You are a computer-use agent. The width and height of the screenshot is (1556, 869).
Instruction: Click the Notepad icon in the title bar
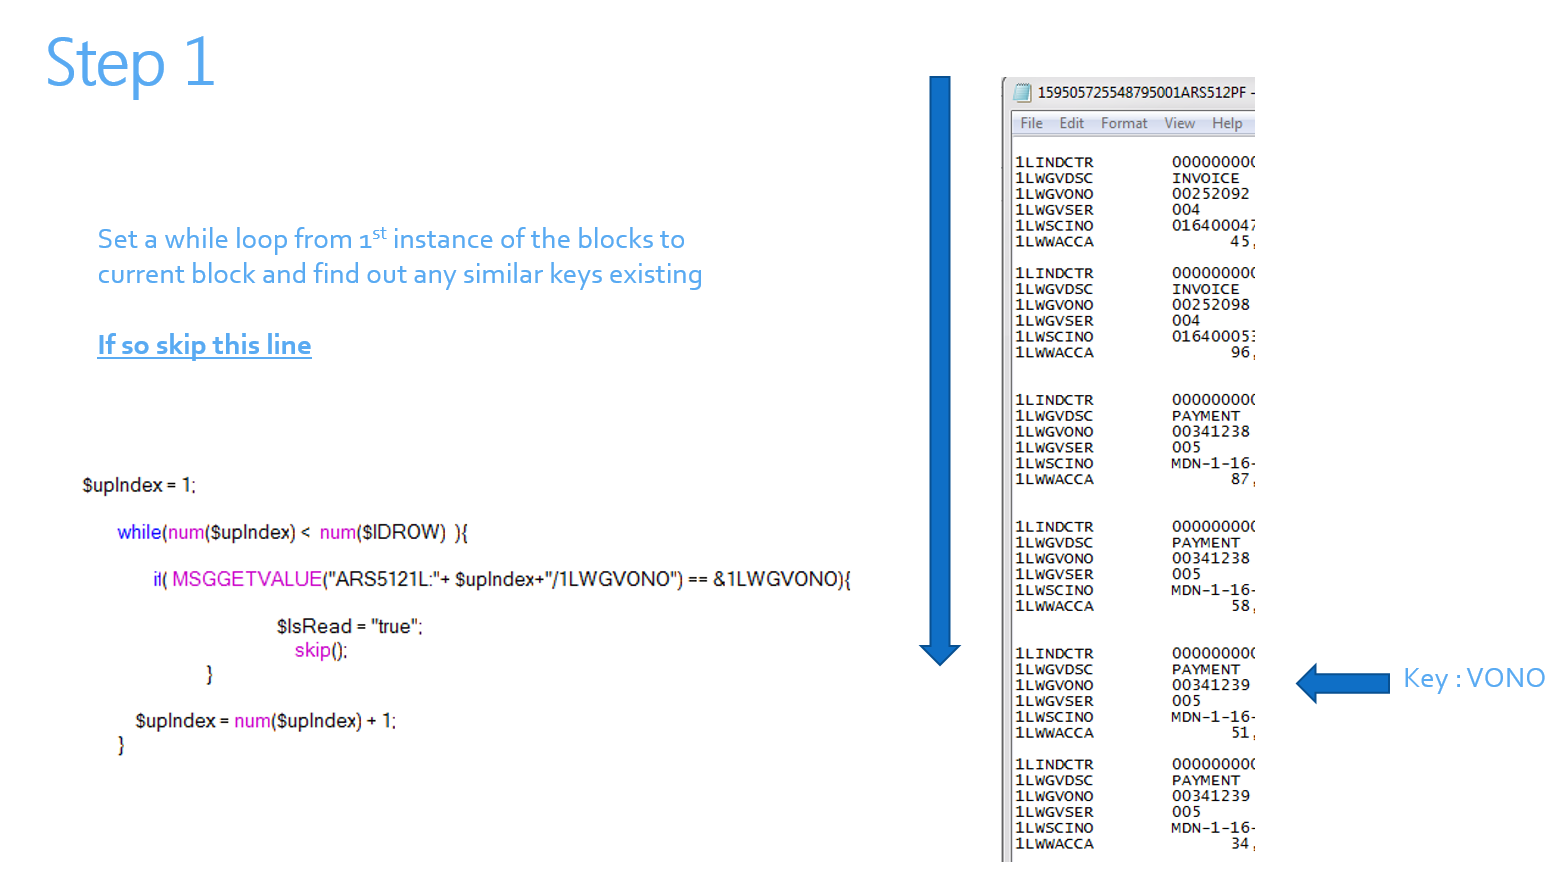tap(1023, 92)
